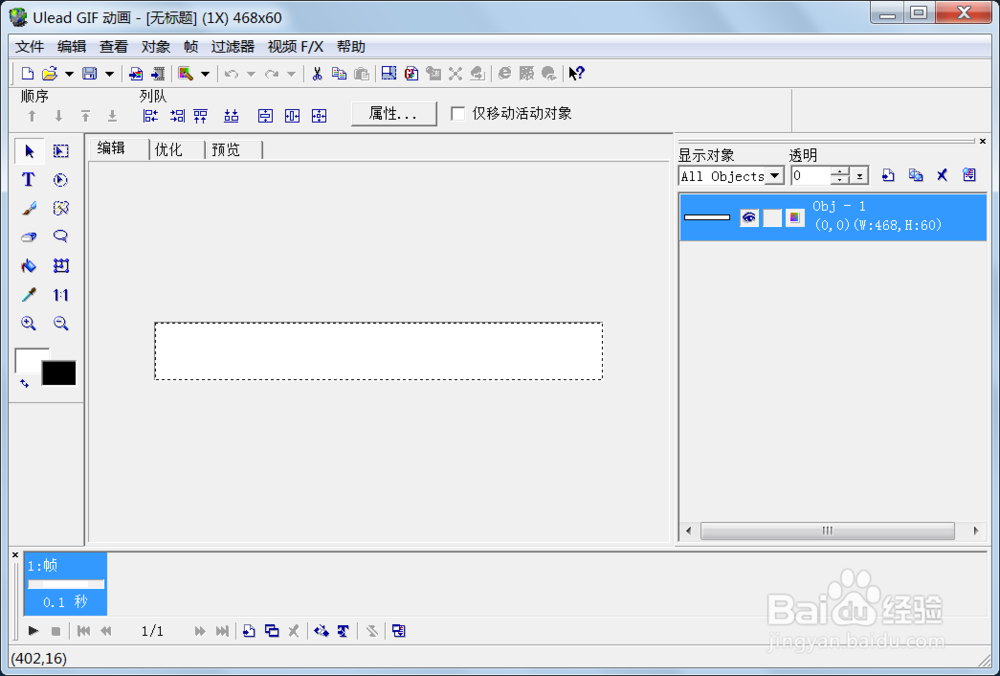Toggle Obj - 1 lock box

(772, 217)
